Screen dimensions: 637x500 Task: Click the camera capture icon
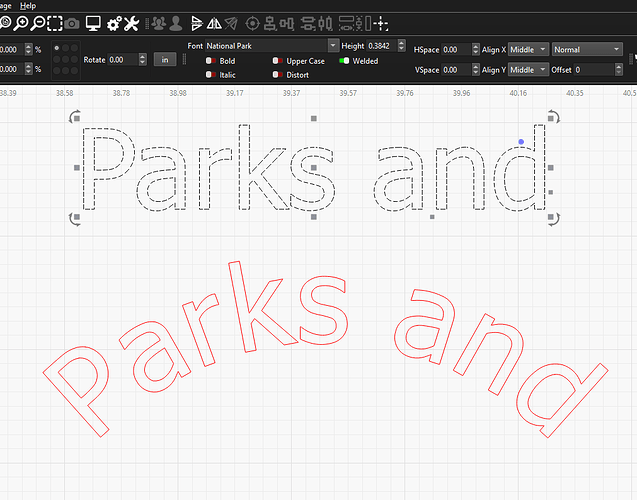[72, 22]
